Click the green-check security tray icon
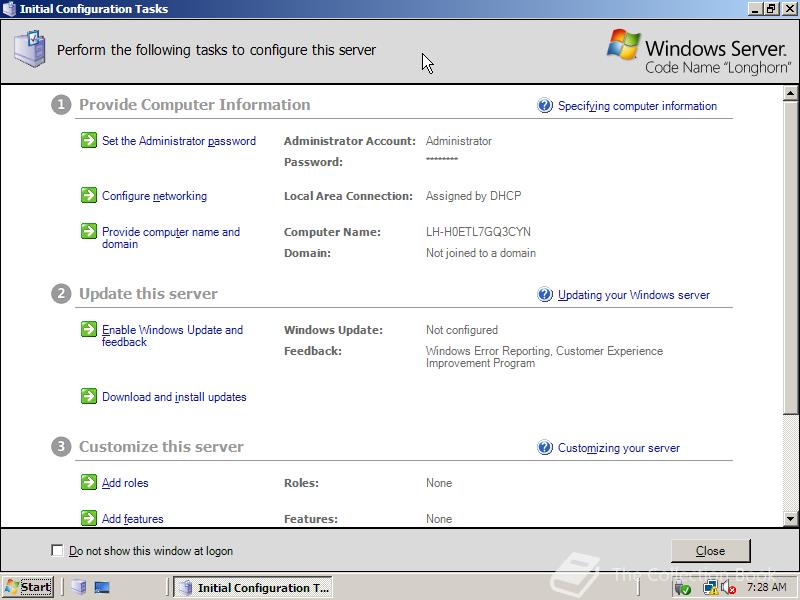 pos(683,588)
